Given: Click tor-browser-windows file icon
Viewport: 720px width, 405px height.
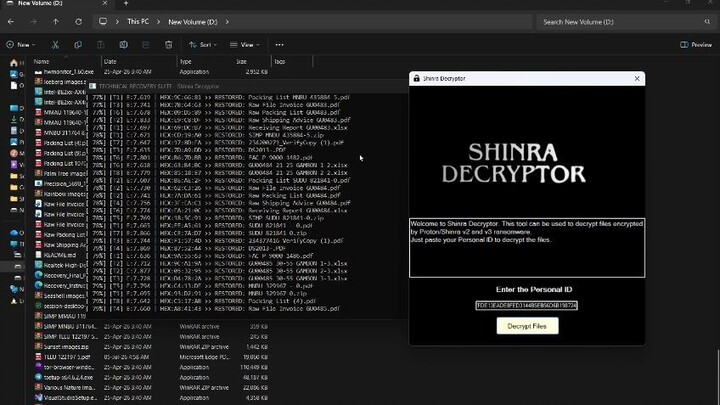Looking at the screenshot, I should click(x=39, y=367).
